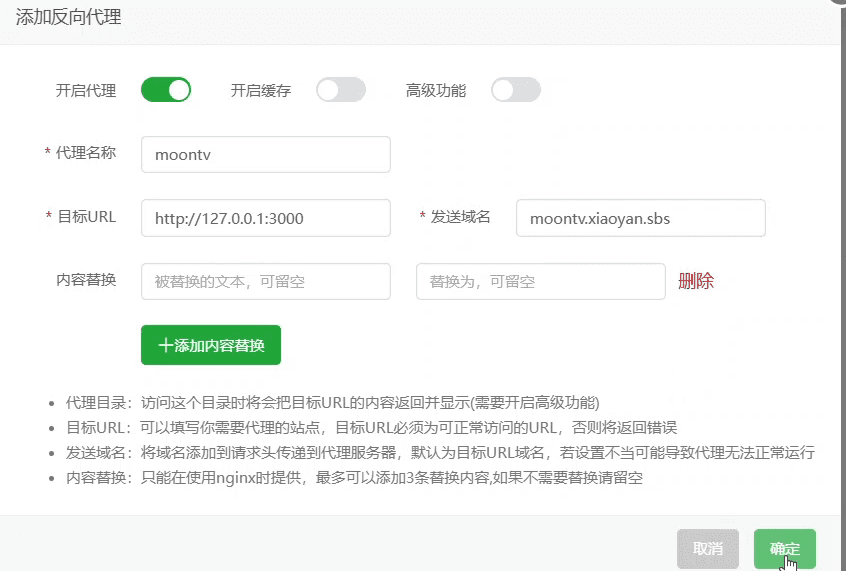Confirm with the 确定 button
Screen dimensions: 846x571
pyautogui.click(x=785, y=549)
